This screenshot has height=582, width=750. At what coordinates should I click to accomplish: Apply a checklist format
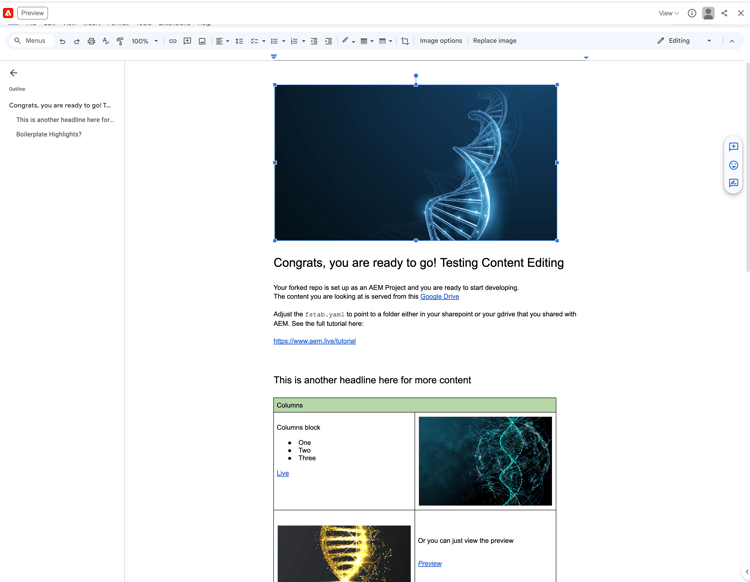[x=254, y=41]
